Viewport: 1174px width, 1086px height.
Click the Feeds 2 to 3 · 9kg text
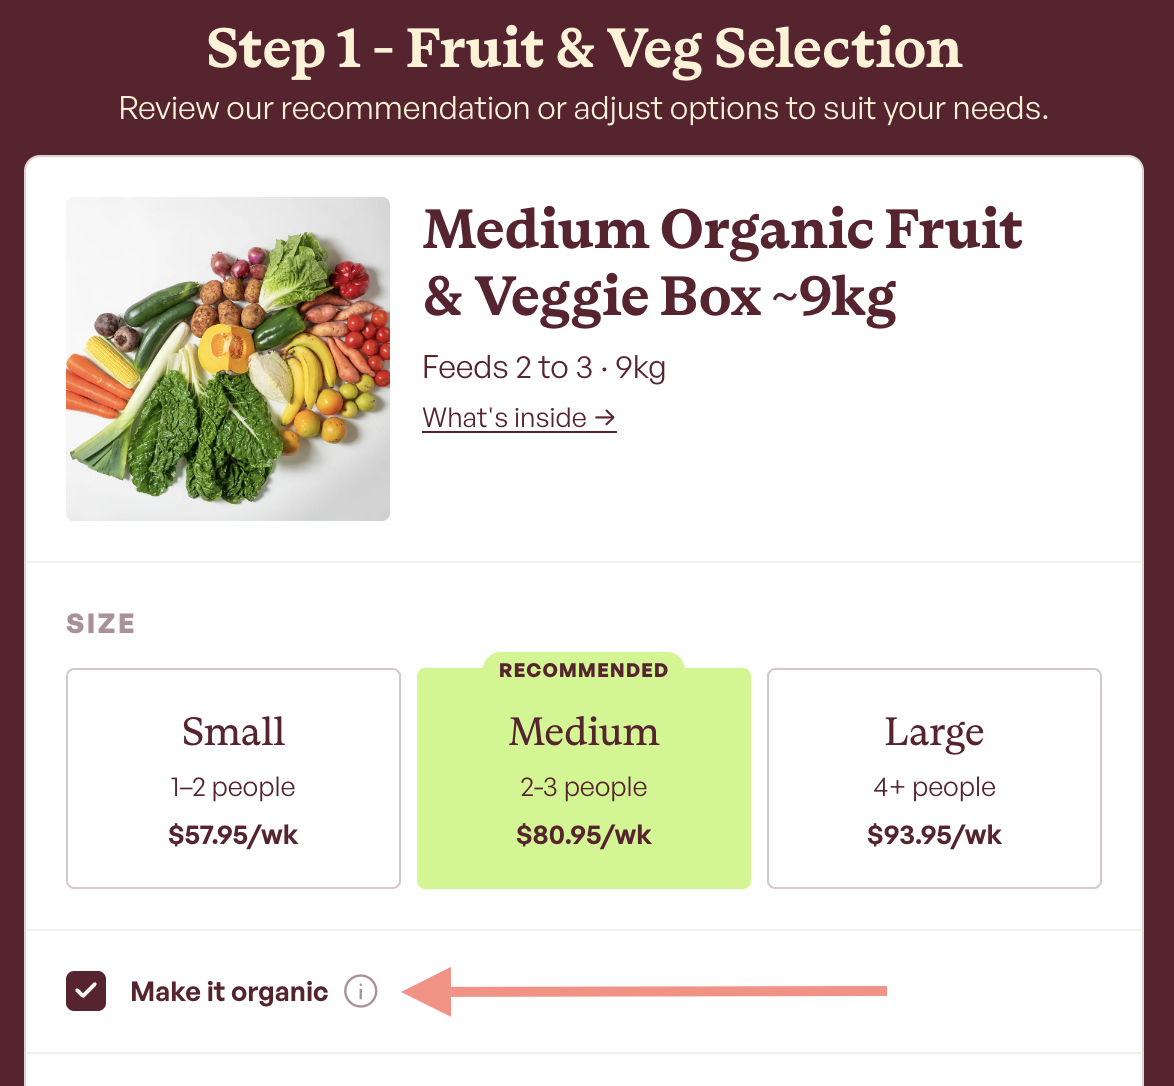(544, 368)
